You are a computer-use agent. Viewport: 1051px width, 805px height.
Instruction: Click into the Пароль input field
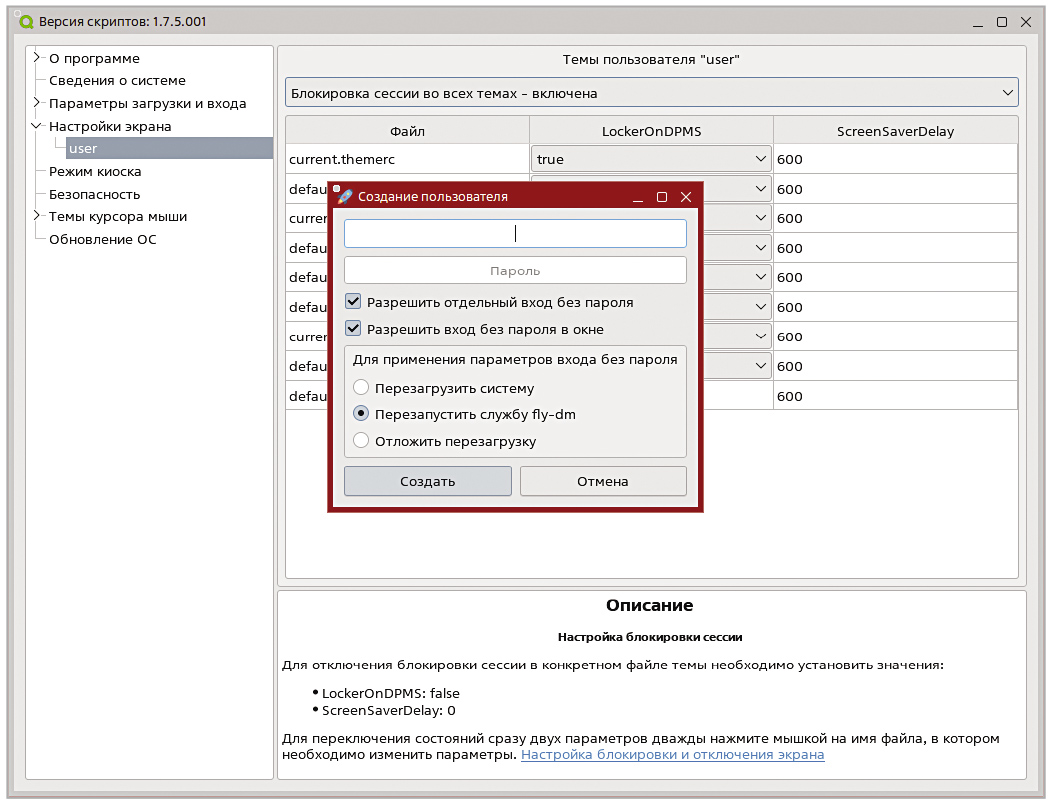point(515,270)
